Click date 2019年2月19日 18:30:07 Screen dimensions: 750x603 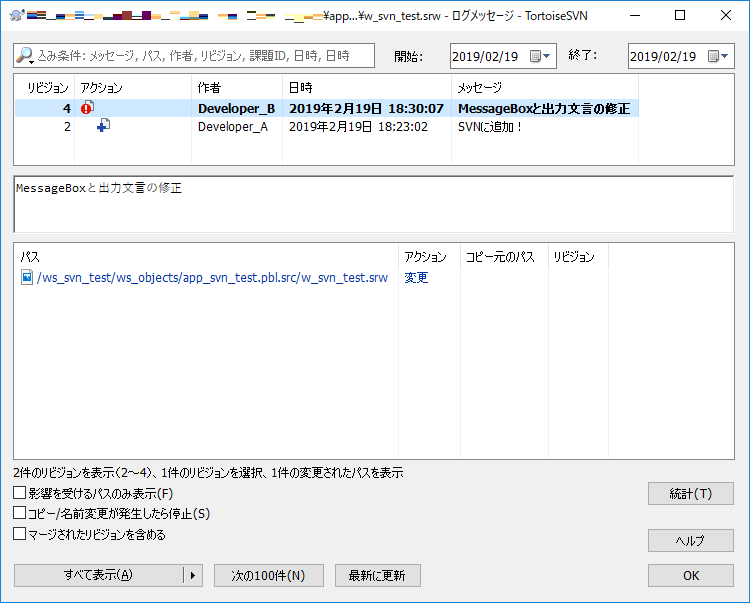[x=366, y=109]
